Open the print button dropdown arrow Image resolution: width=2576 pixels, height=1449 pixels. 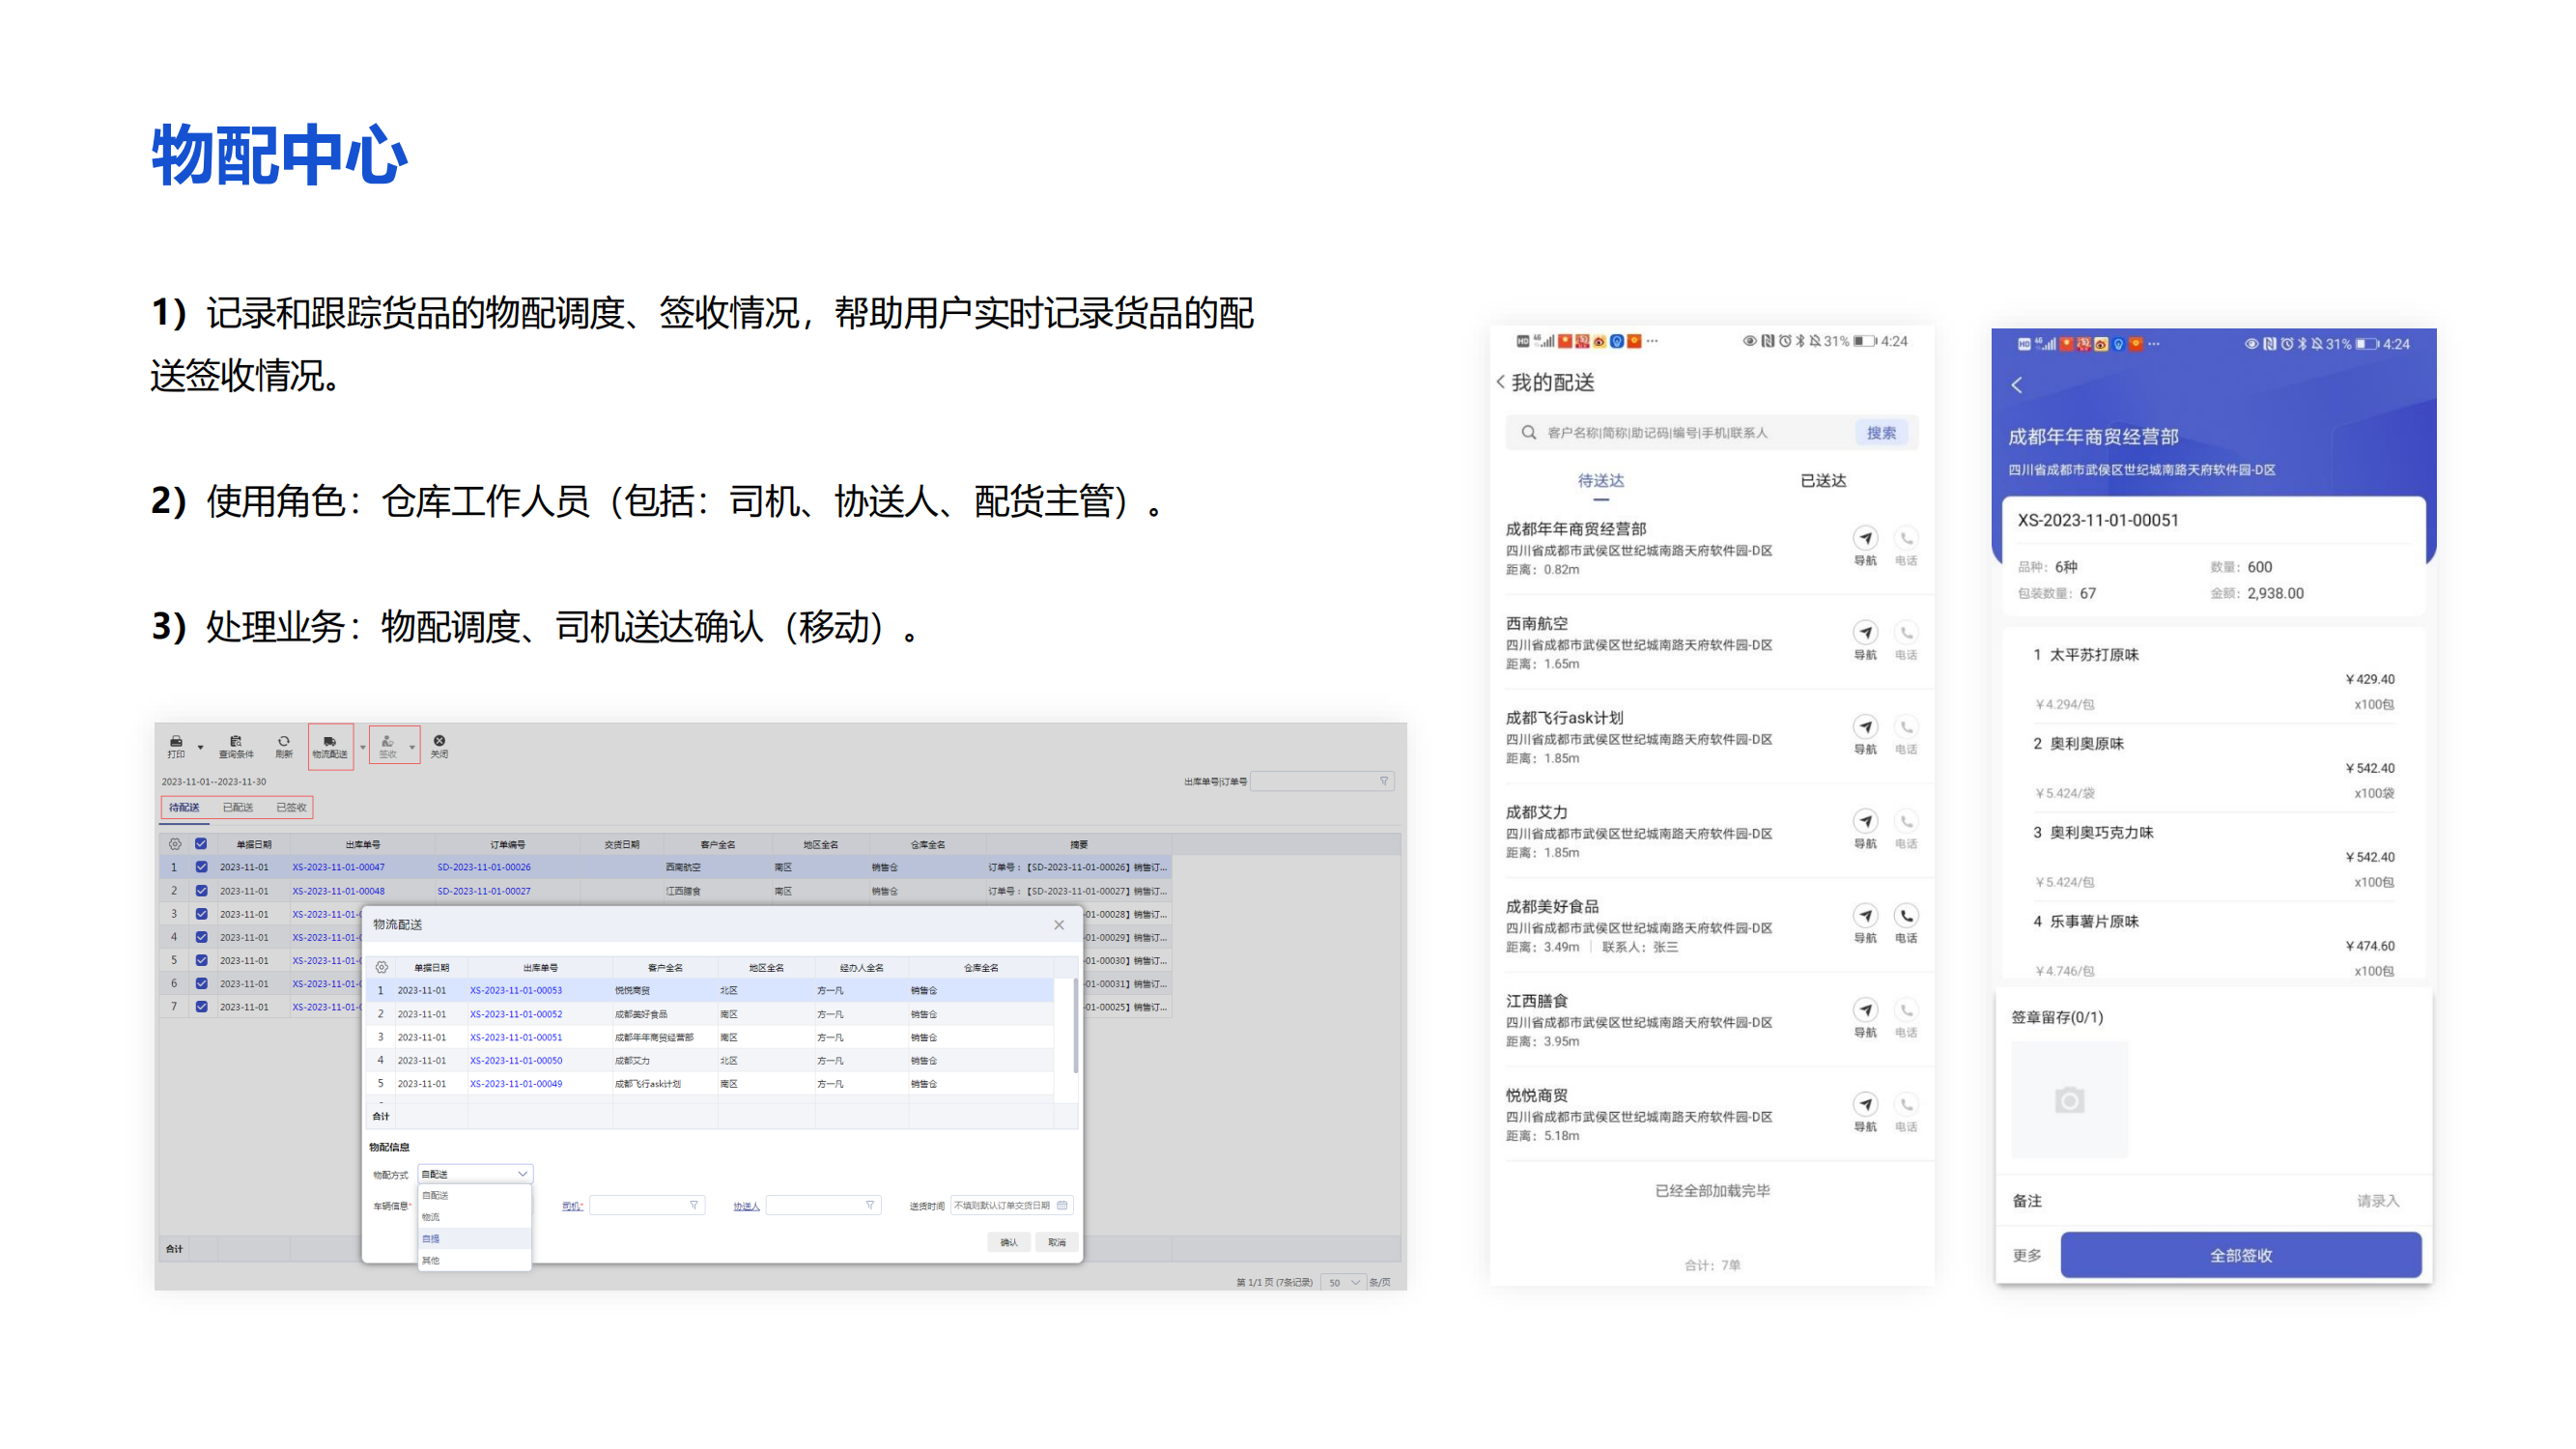pos(200,747)
